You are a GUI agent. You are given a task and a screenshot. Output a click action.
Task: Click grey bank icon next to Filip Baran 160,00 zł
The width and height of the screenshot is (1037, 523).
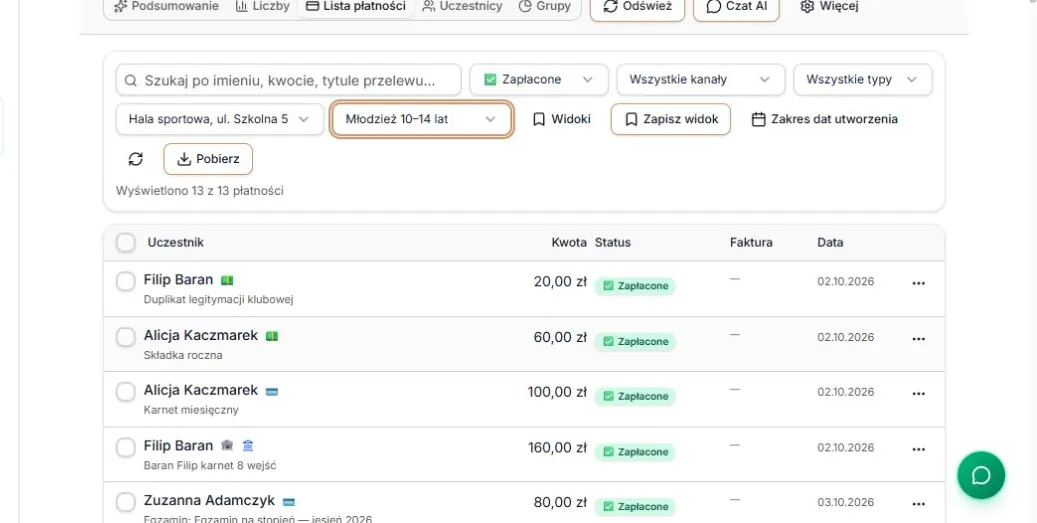pos(227,446)
